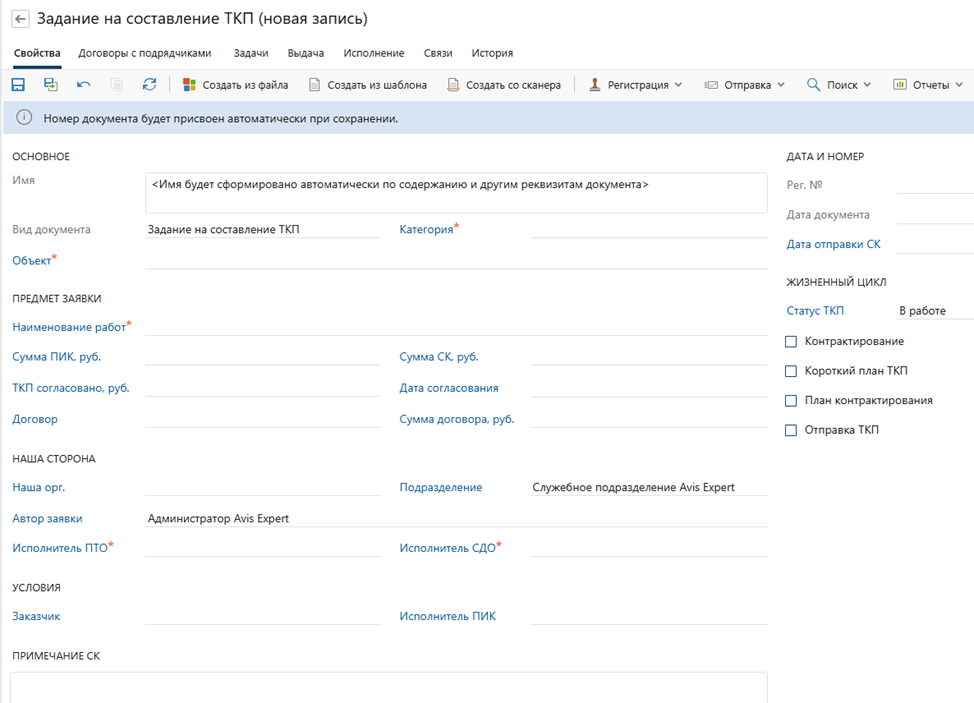Click the colorful Create from file icon
Image resolution: width=974 pixels, height=703 pixels.
click(x=189, y=84)
